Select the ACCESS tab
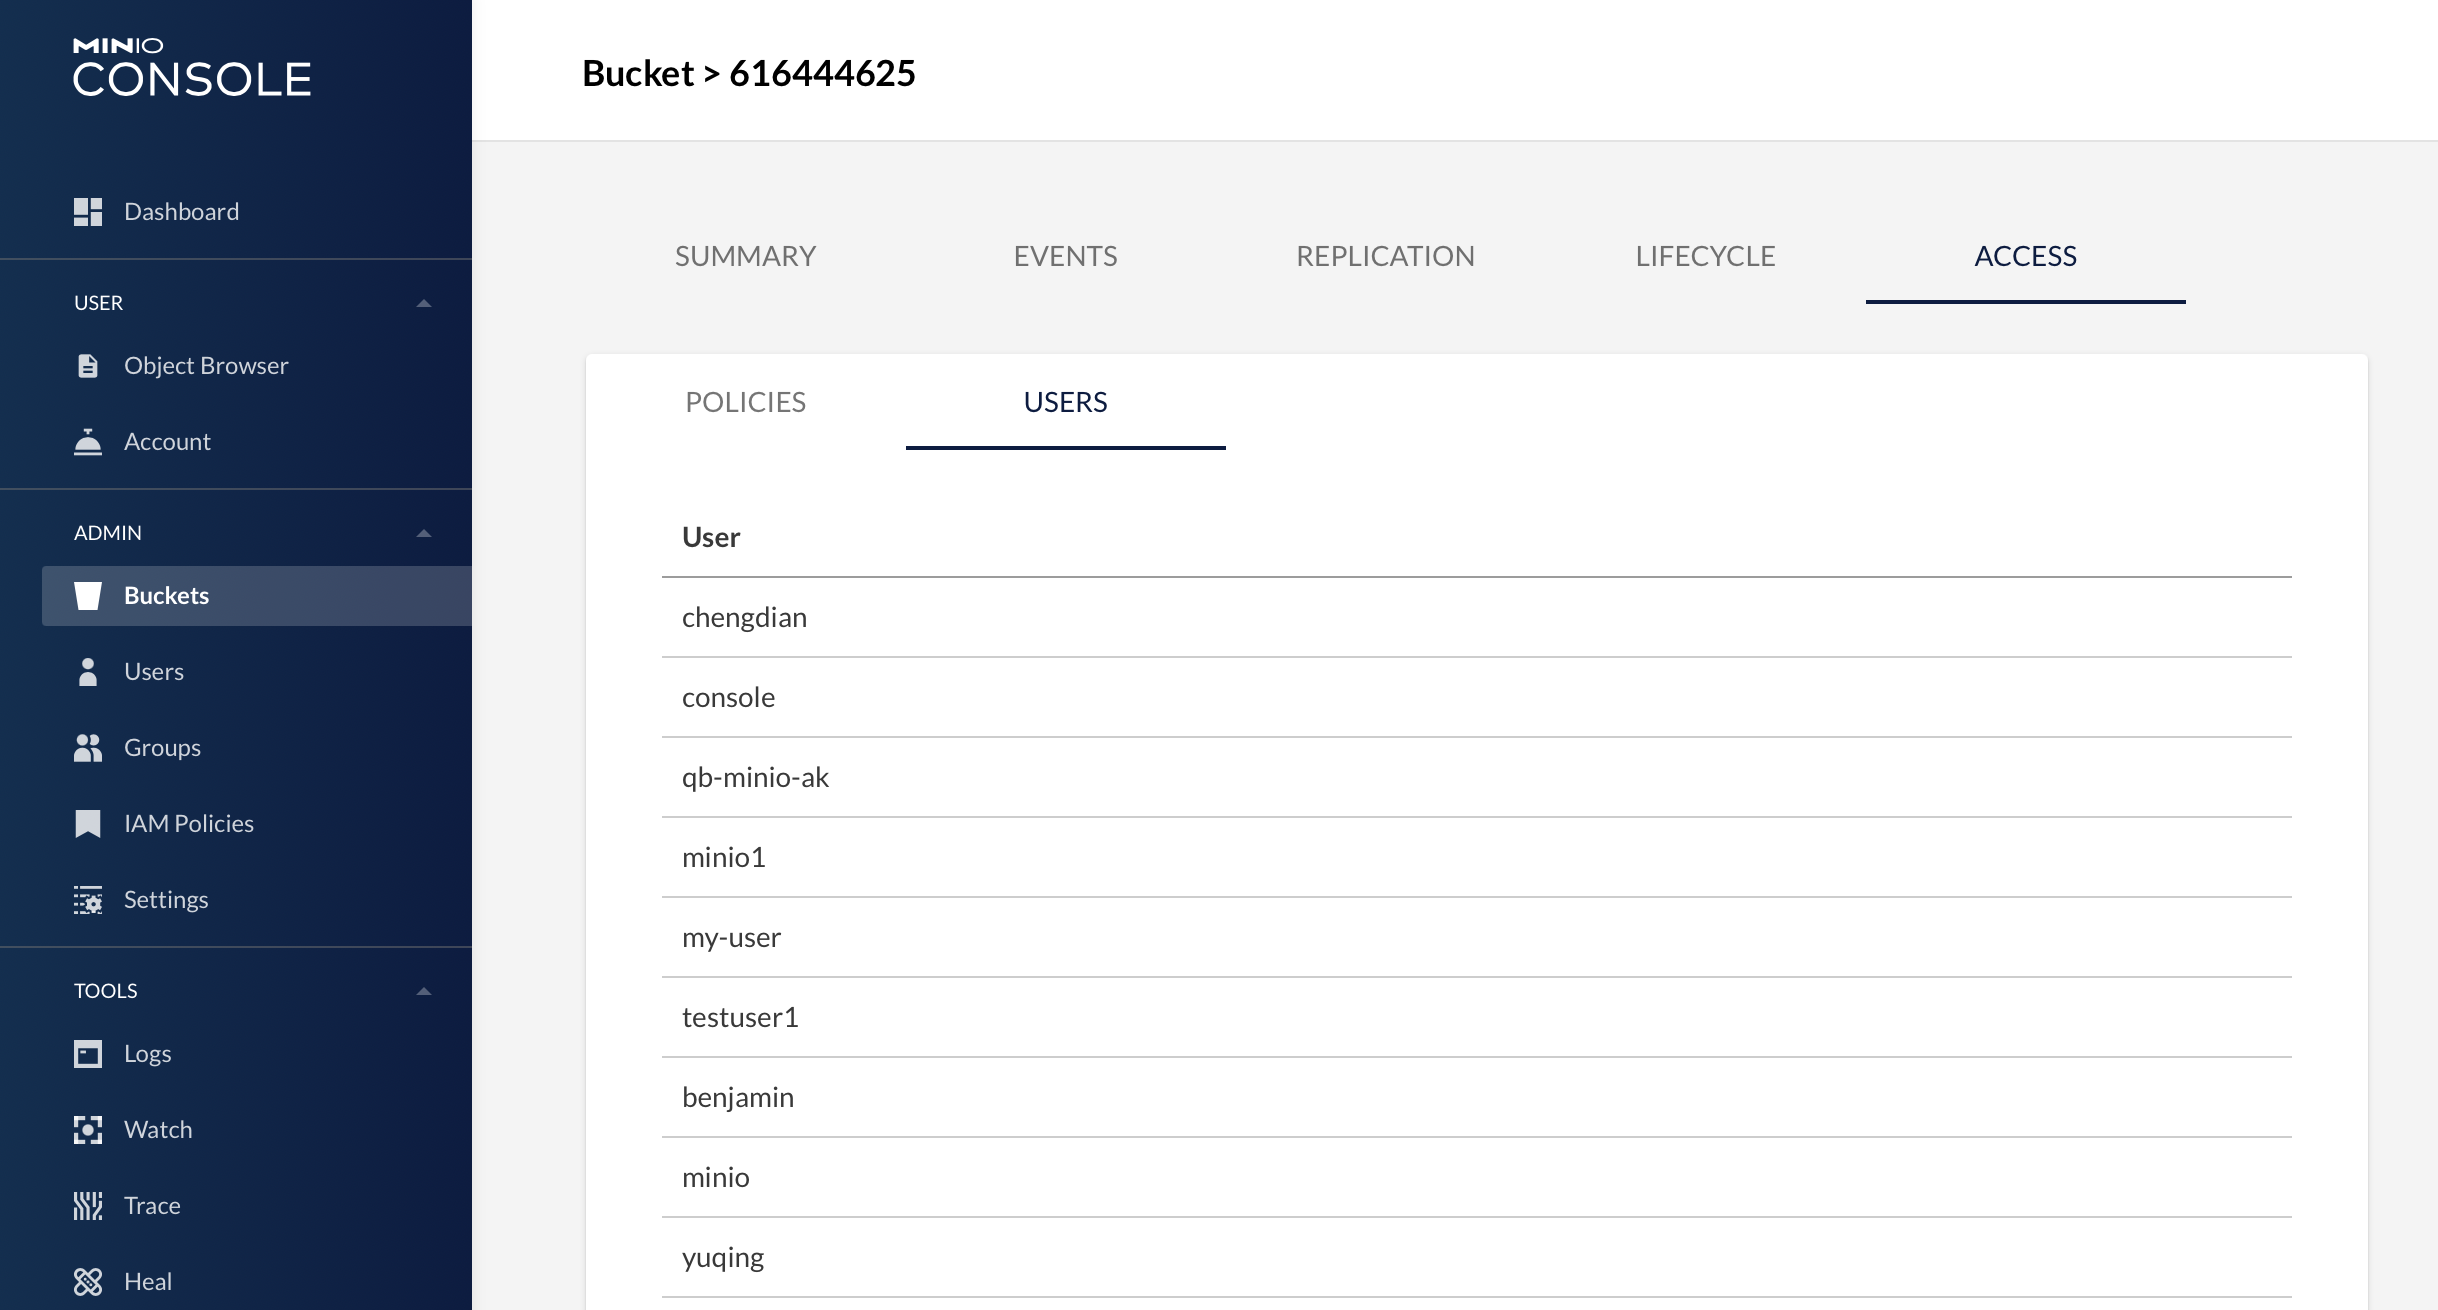Viewport: 2438px width, 1310px height. (x=2026, y=256)
